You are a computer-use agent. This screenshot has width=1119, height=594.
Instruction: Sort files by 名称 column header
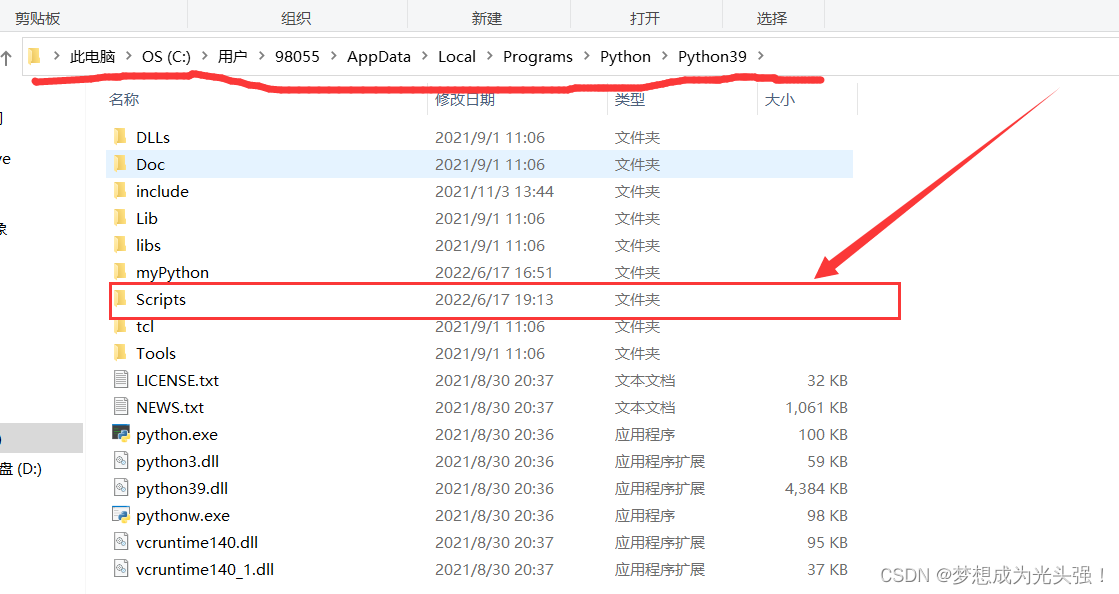123,99
